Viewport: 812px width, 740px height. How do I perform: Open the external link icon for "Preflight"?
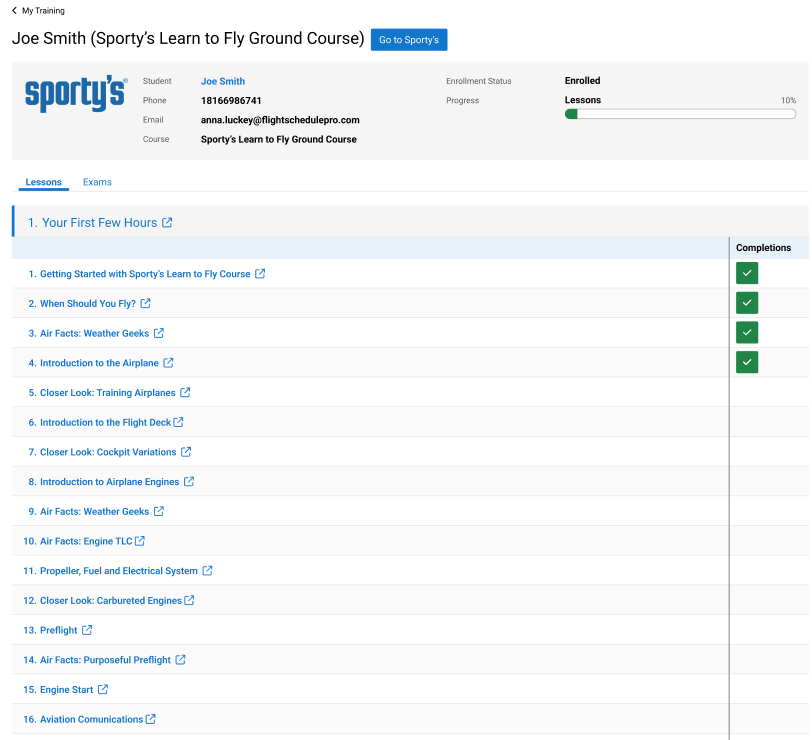pyautogui.click(x=89, y=630)
